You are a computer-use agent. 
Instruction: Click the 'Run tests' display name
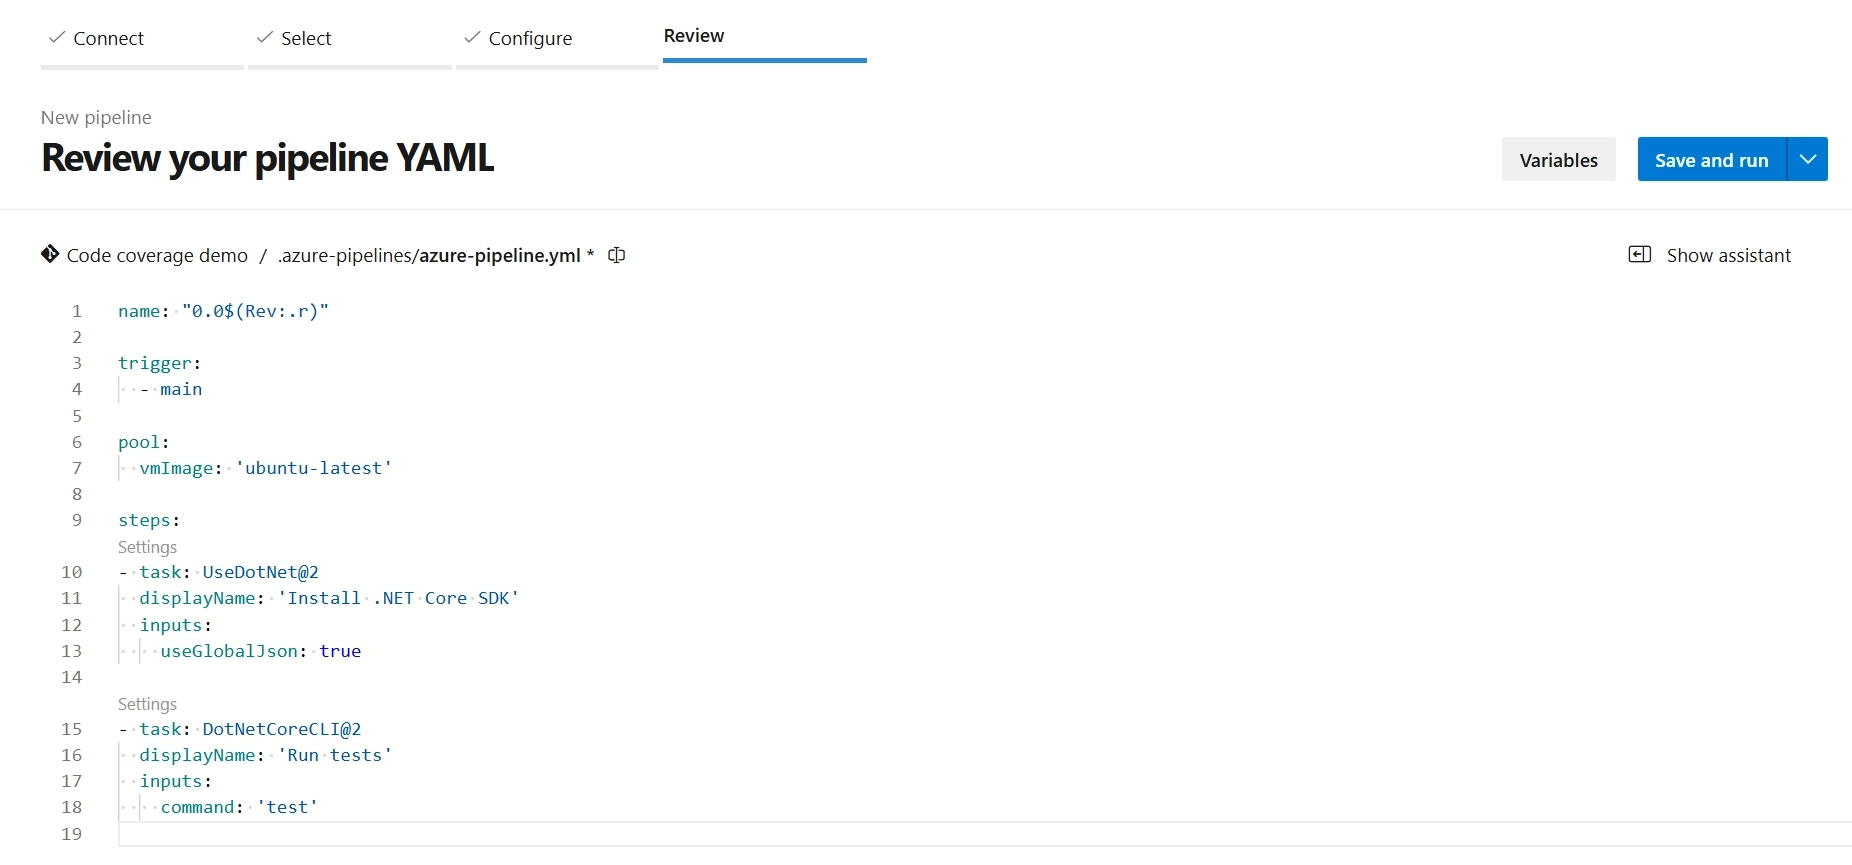click(x=335, y=755)
